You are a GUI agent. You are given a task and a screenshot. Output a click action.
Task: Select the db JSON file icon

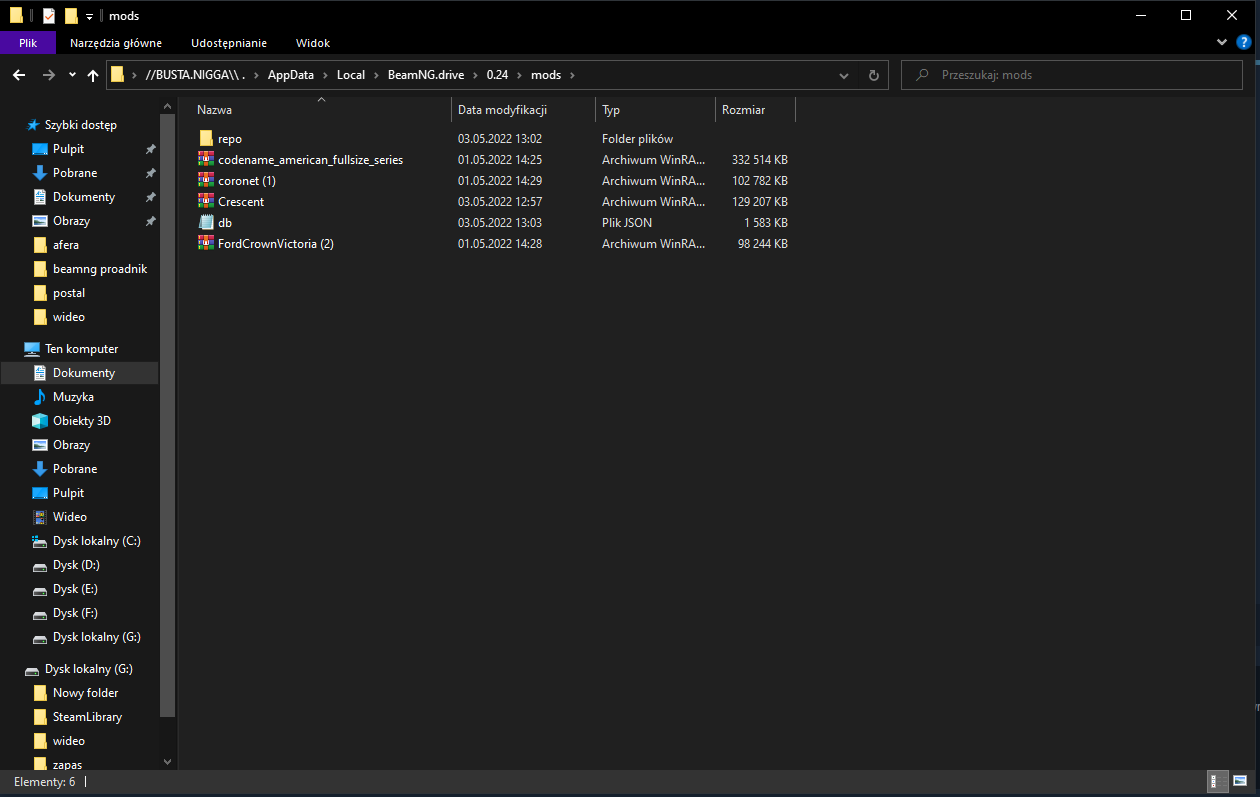(206, 223)
